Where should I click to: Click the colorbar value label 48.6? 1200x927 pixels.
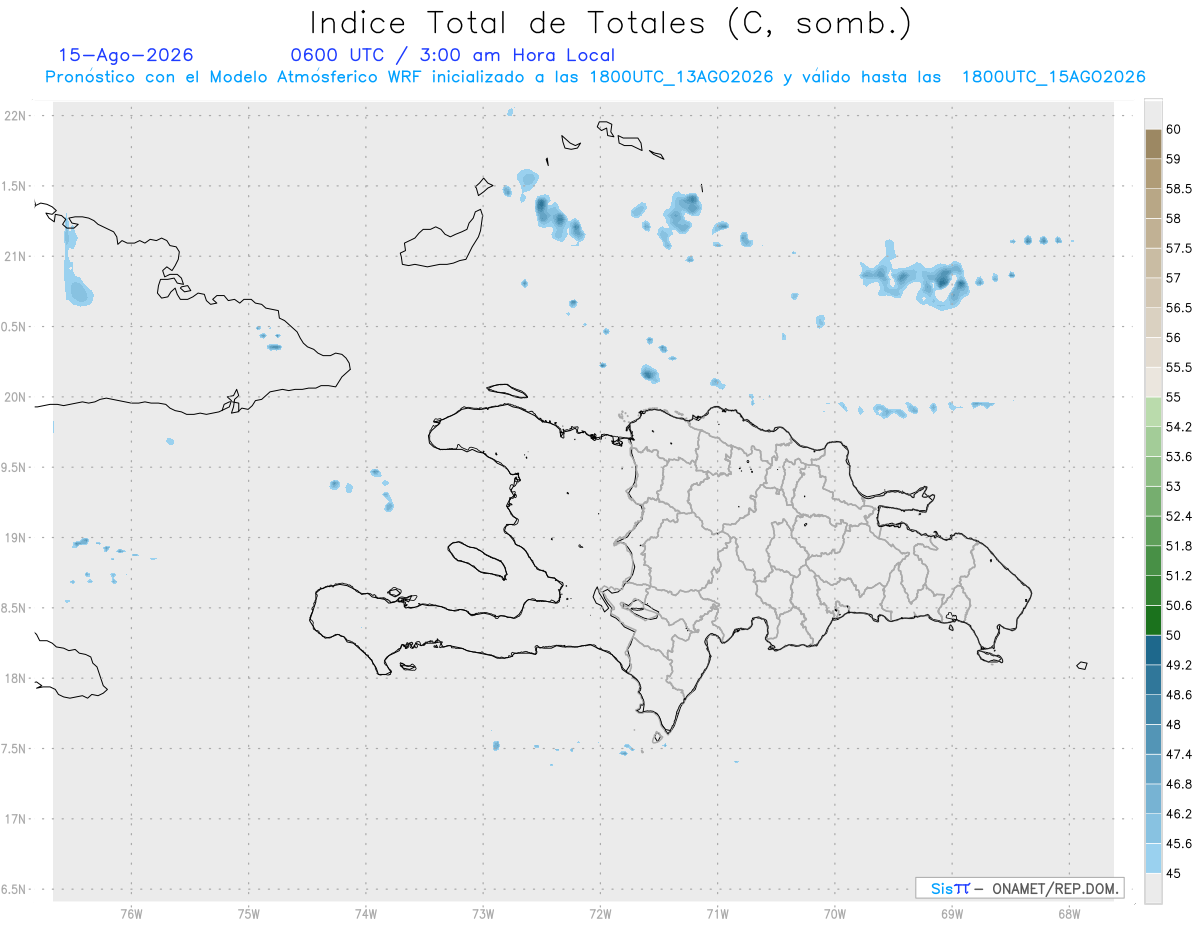[1178, 694]
